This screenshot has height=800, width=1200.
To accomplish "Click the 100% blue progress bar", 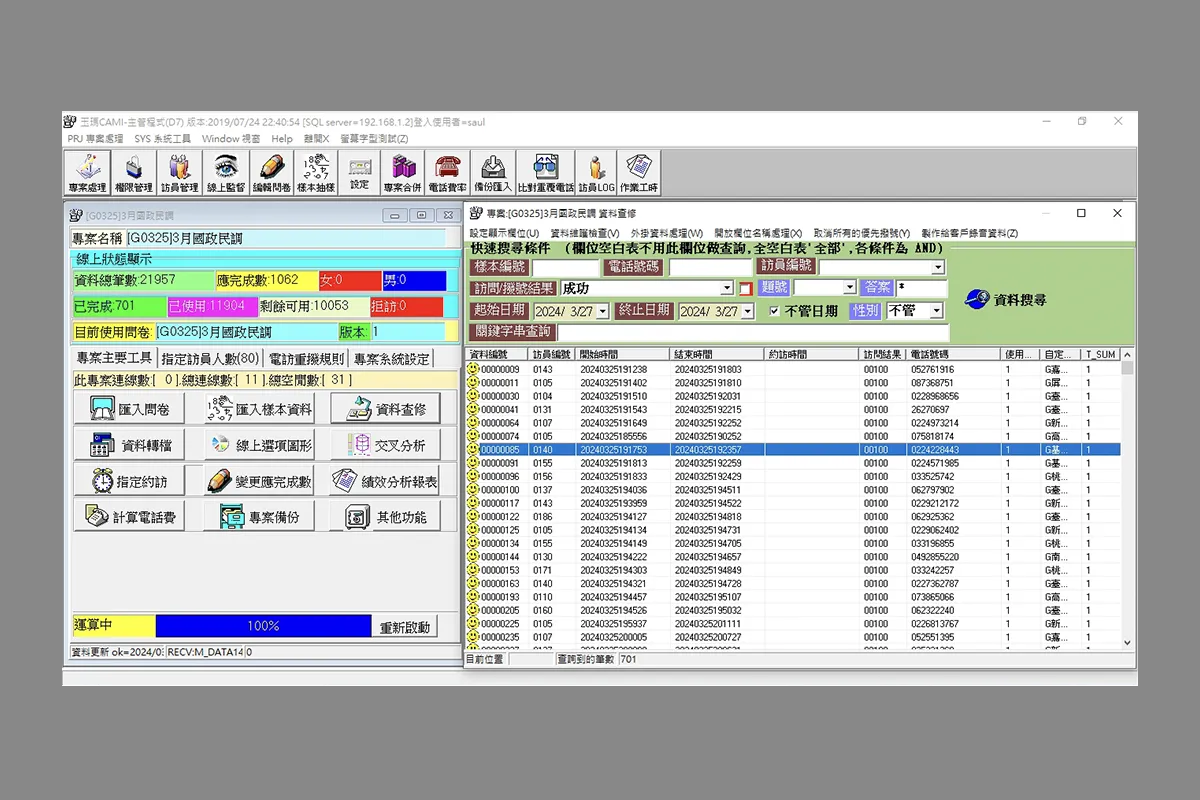I will pyautogui.click(x=263, y=626).
